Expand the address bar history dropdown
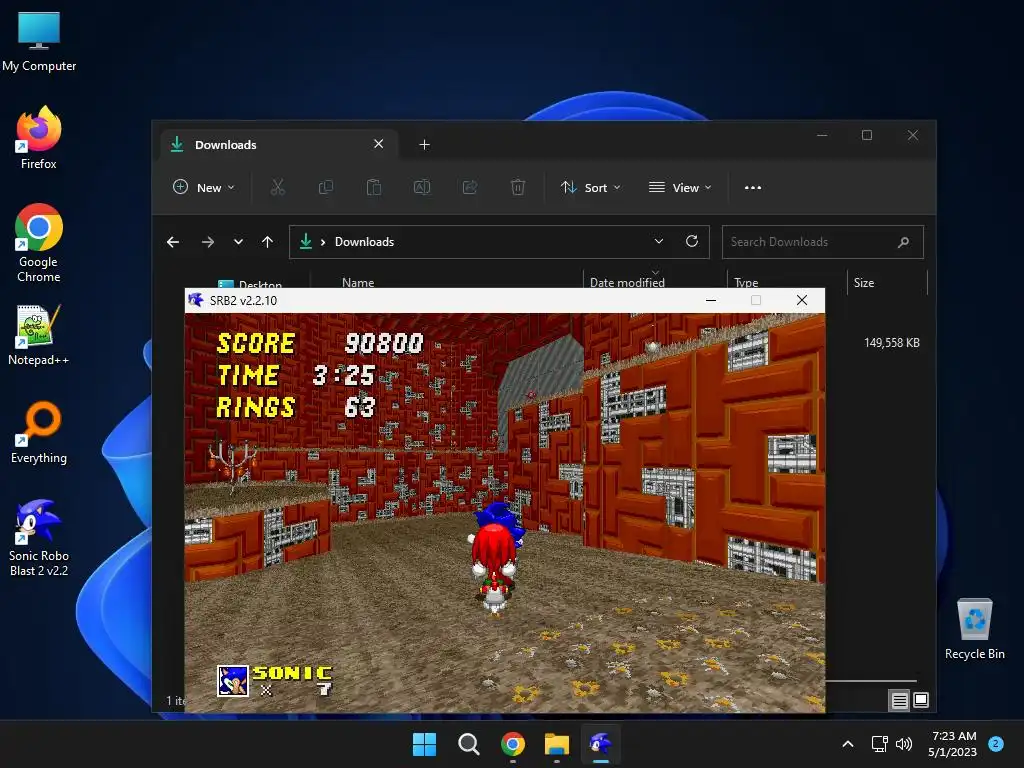1024x768 pixels. 659,241
